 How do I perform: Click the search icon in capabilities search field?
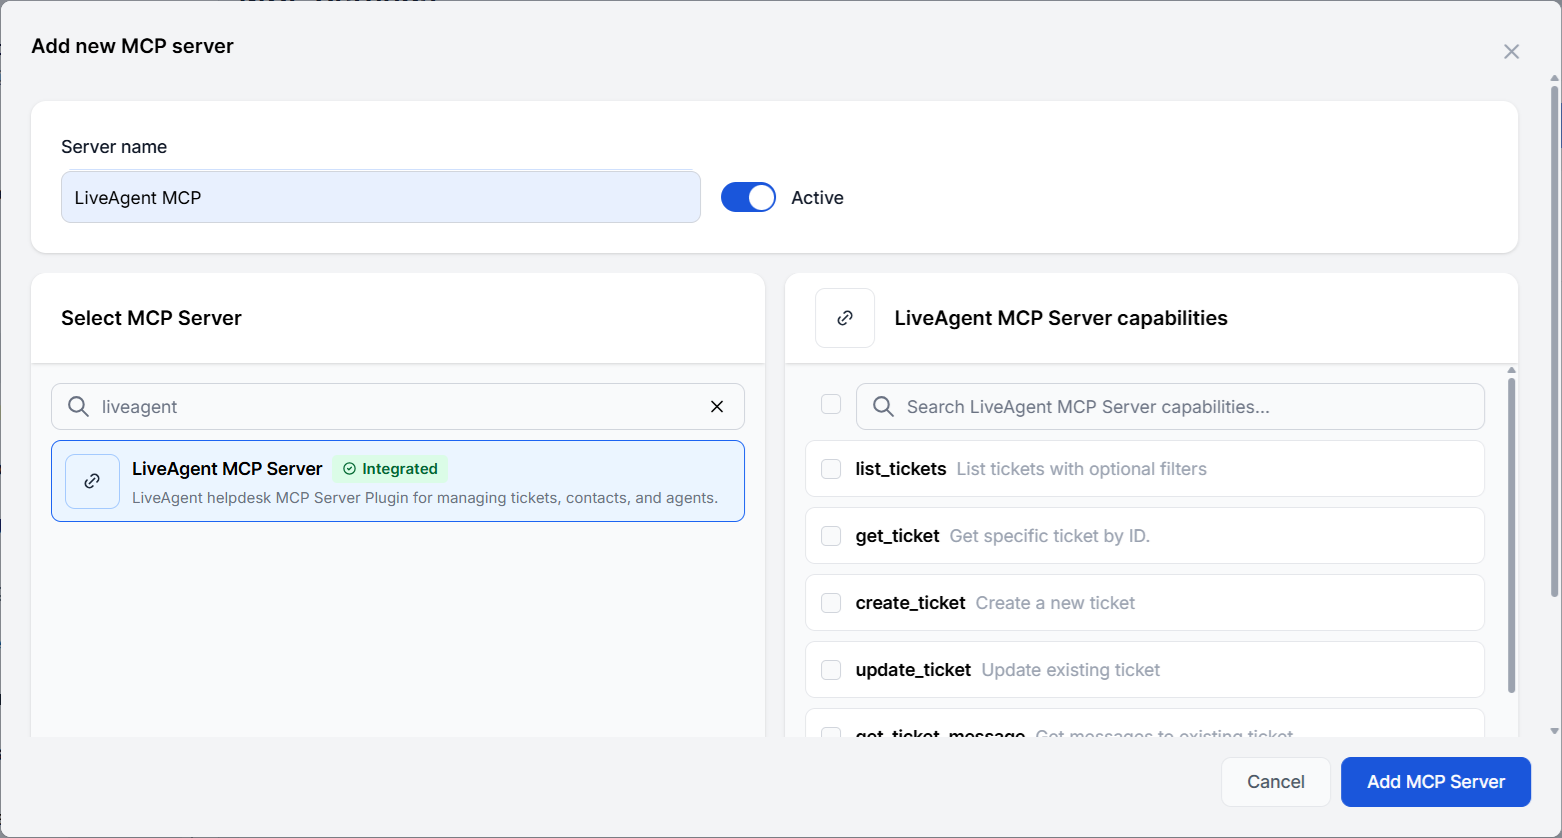click(881, 406)
